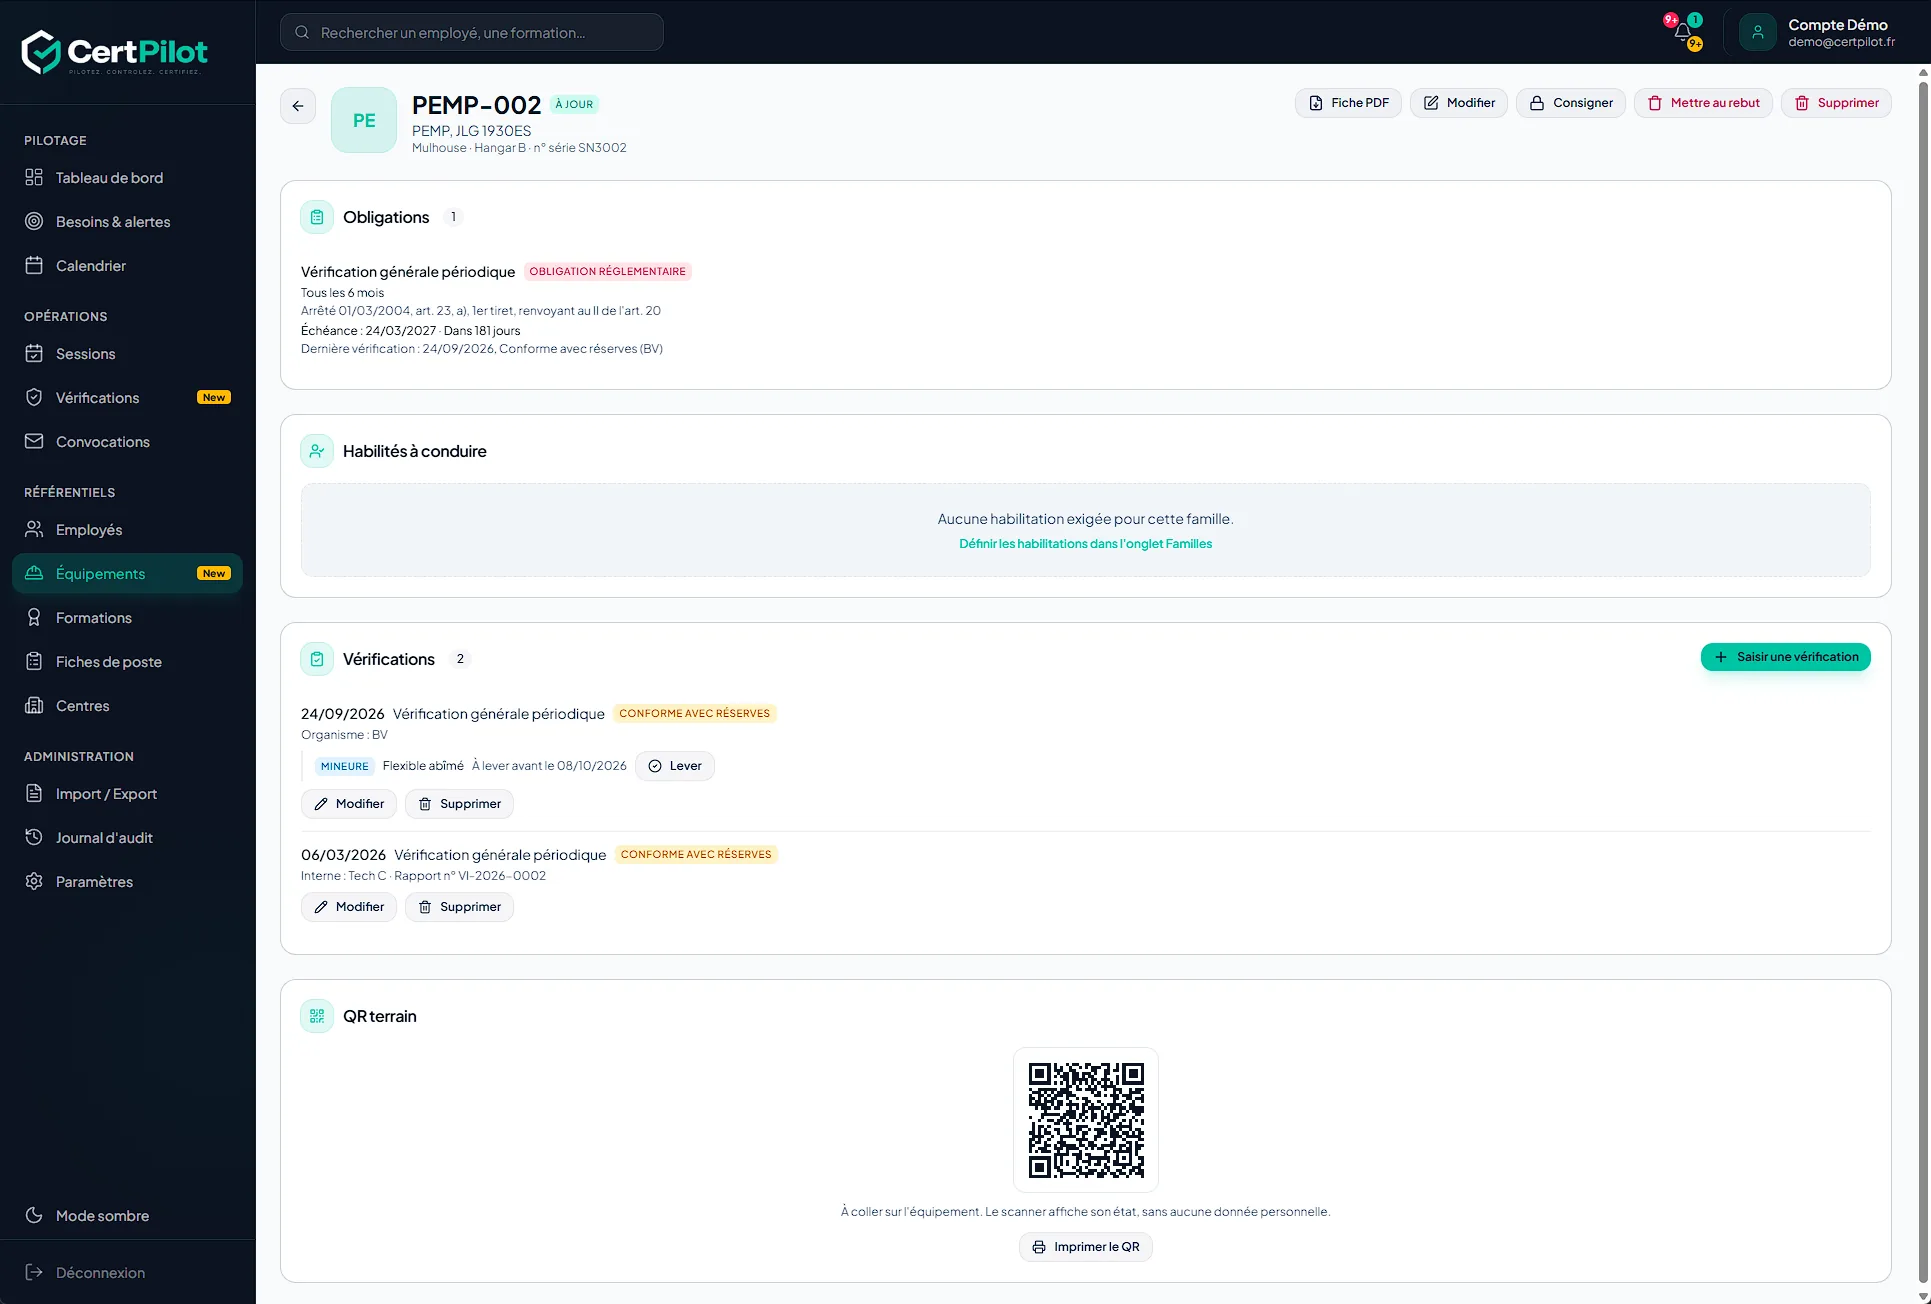Open Besoins & alertes page
Image resolution: width=1931 pixels, height=1304 pixels.
click(128, 222)
